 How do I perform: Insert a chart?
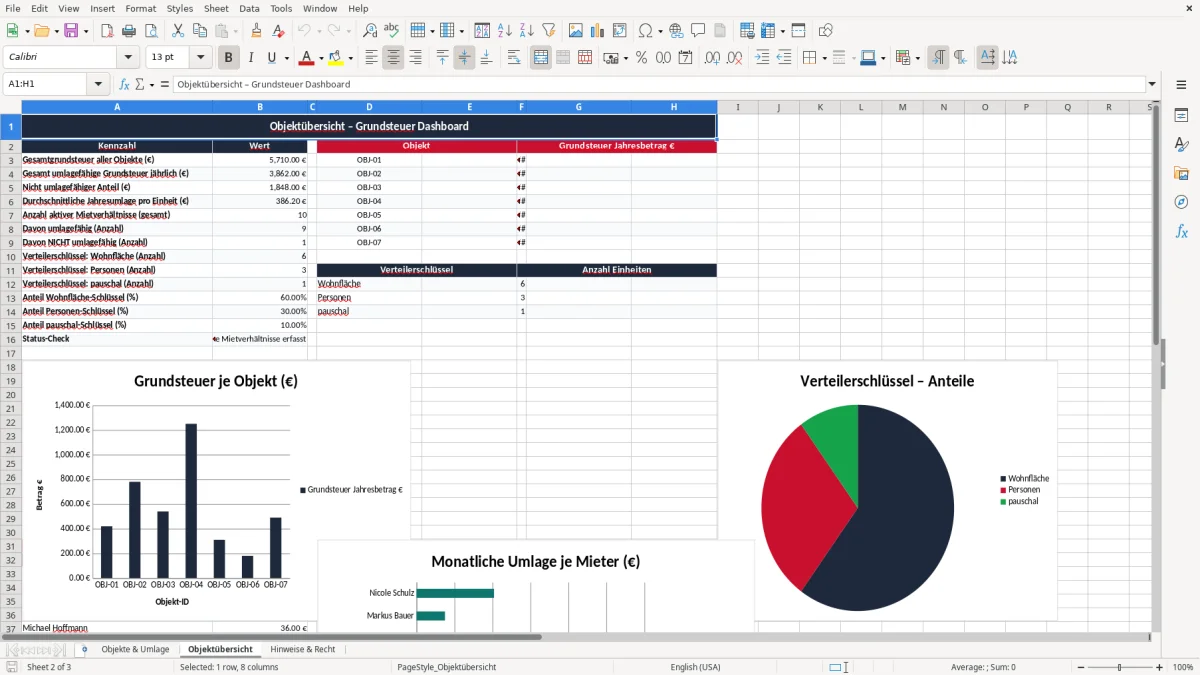coord(598,31)
